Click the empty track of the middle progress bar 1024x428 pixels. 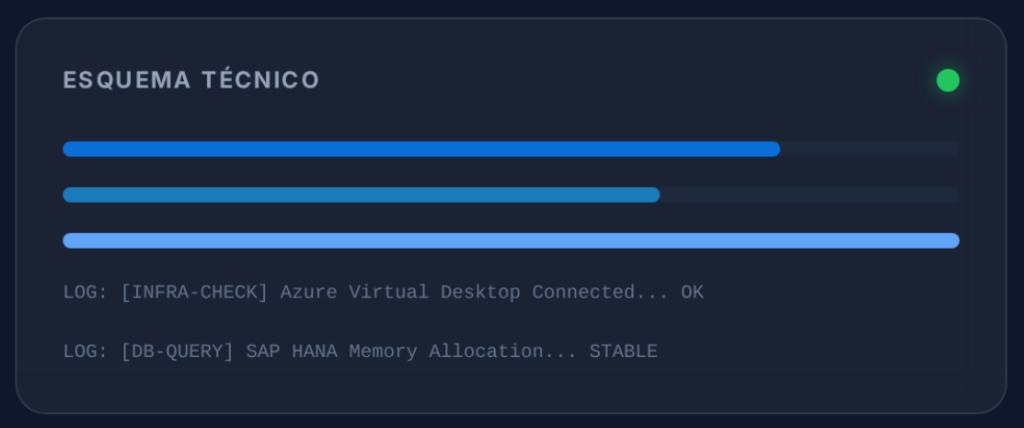(809, 195)
